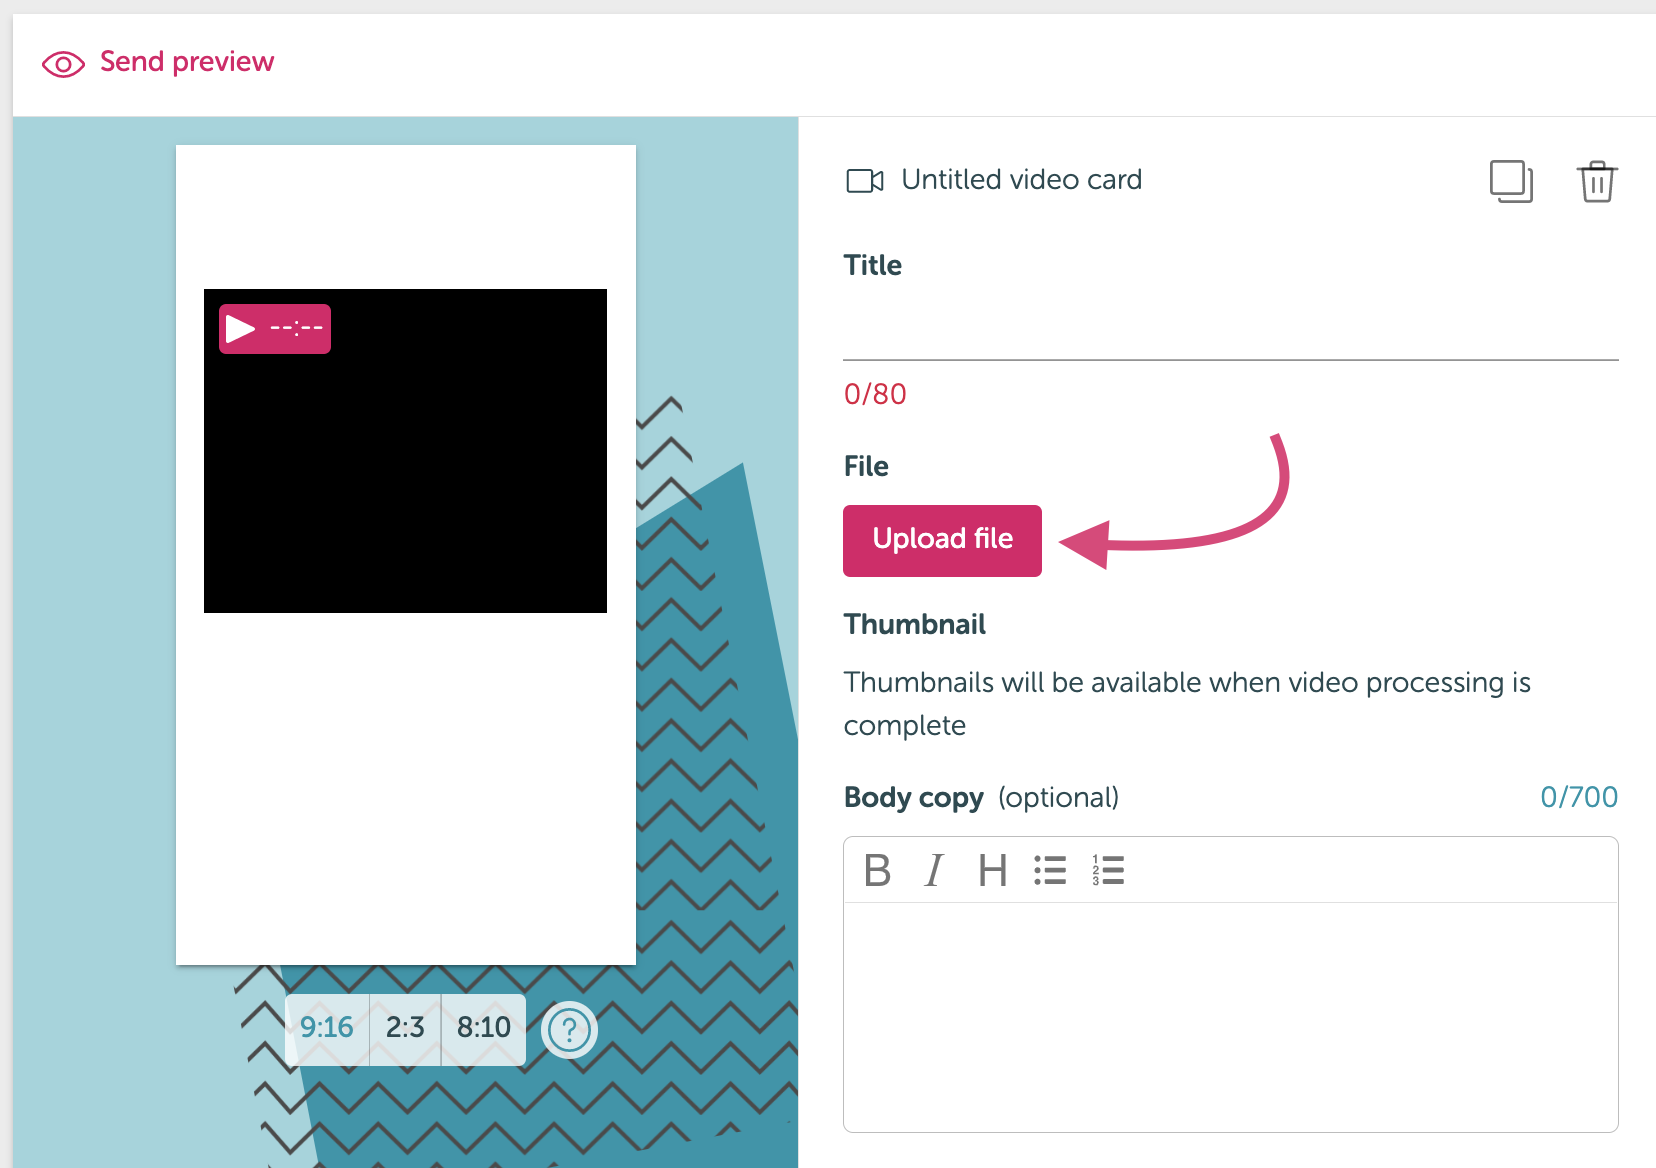Click the 0/700 body copy counter
The height and width of the screenshot is (1168, 1656).
click(1579, 797)
